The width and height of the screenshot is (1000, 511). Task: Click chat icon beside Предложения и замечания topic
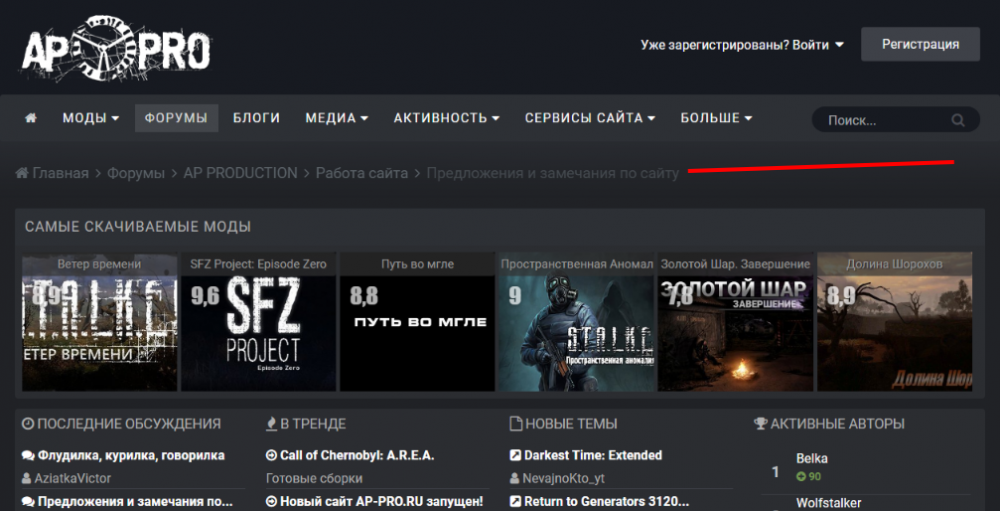point(28,501)
